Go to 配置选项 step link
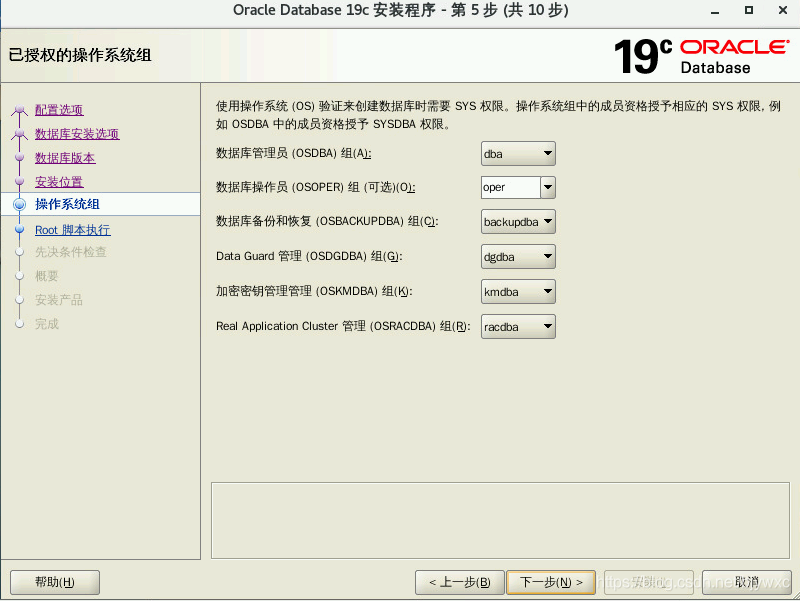The width and height of the screenshot is (800, 601). 59,110
